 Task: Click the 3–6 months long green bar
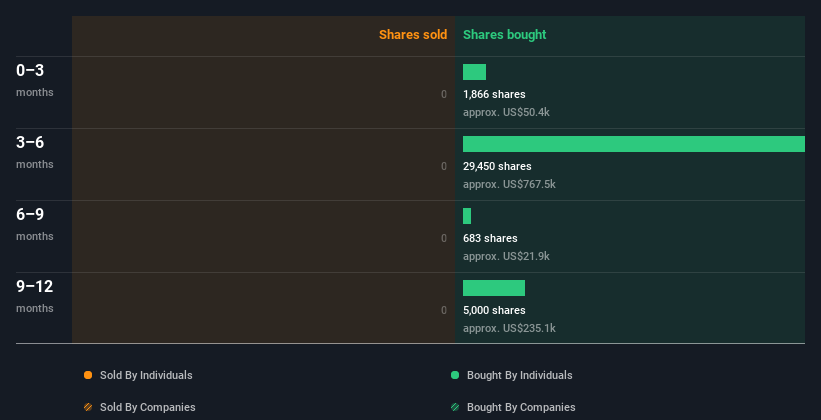tap(634, 144)
